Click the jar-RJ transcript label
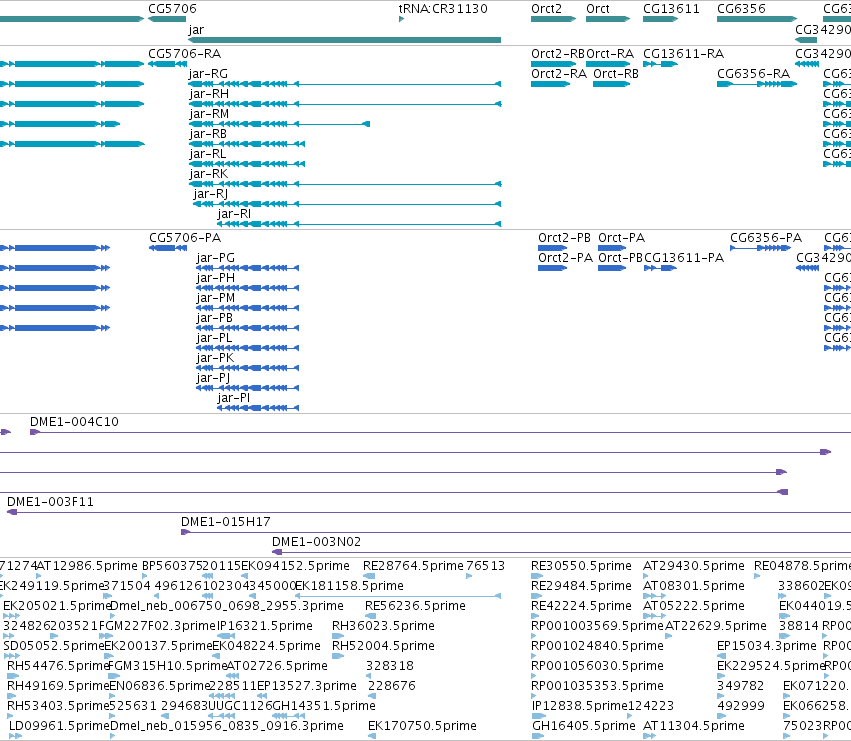 211,194
